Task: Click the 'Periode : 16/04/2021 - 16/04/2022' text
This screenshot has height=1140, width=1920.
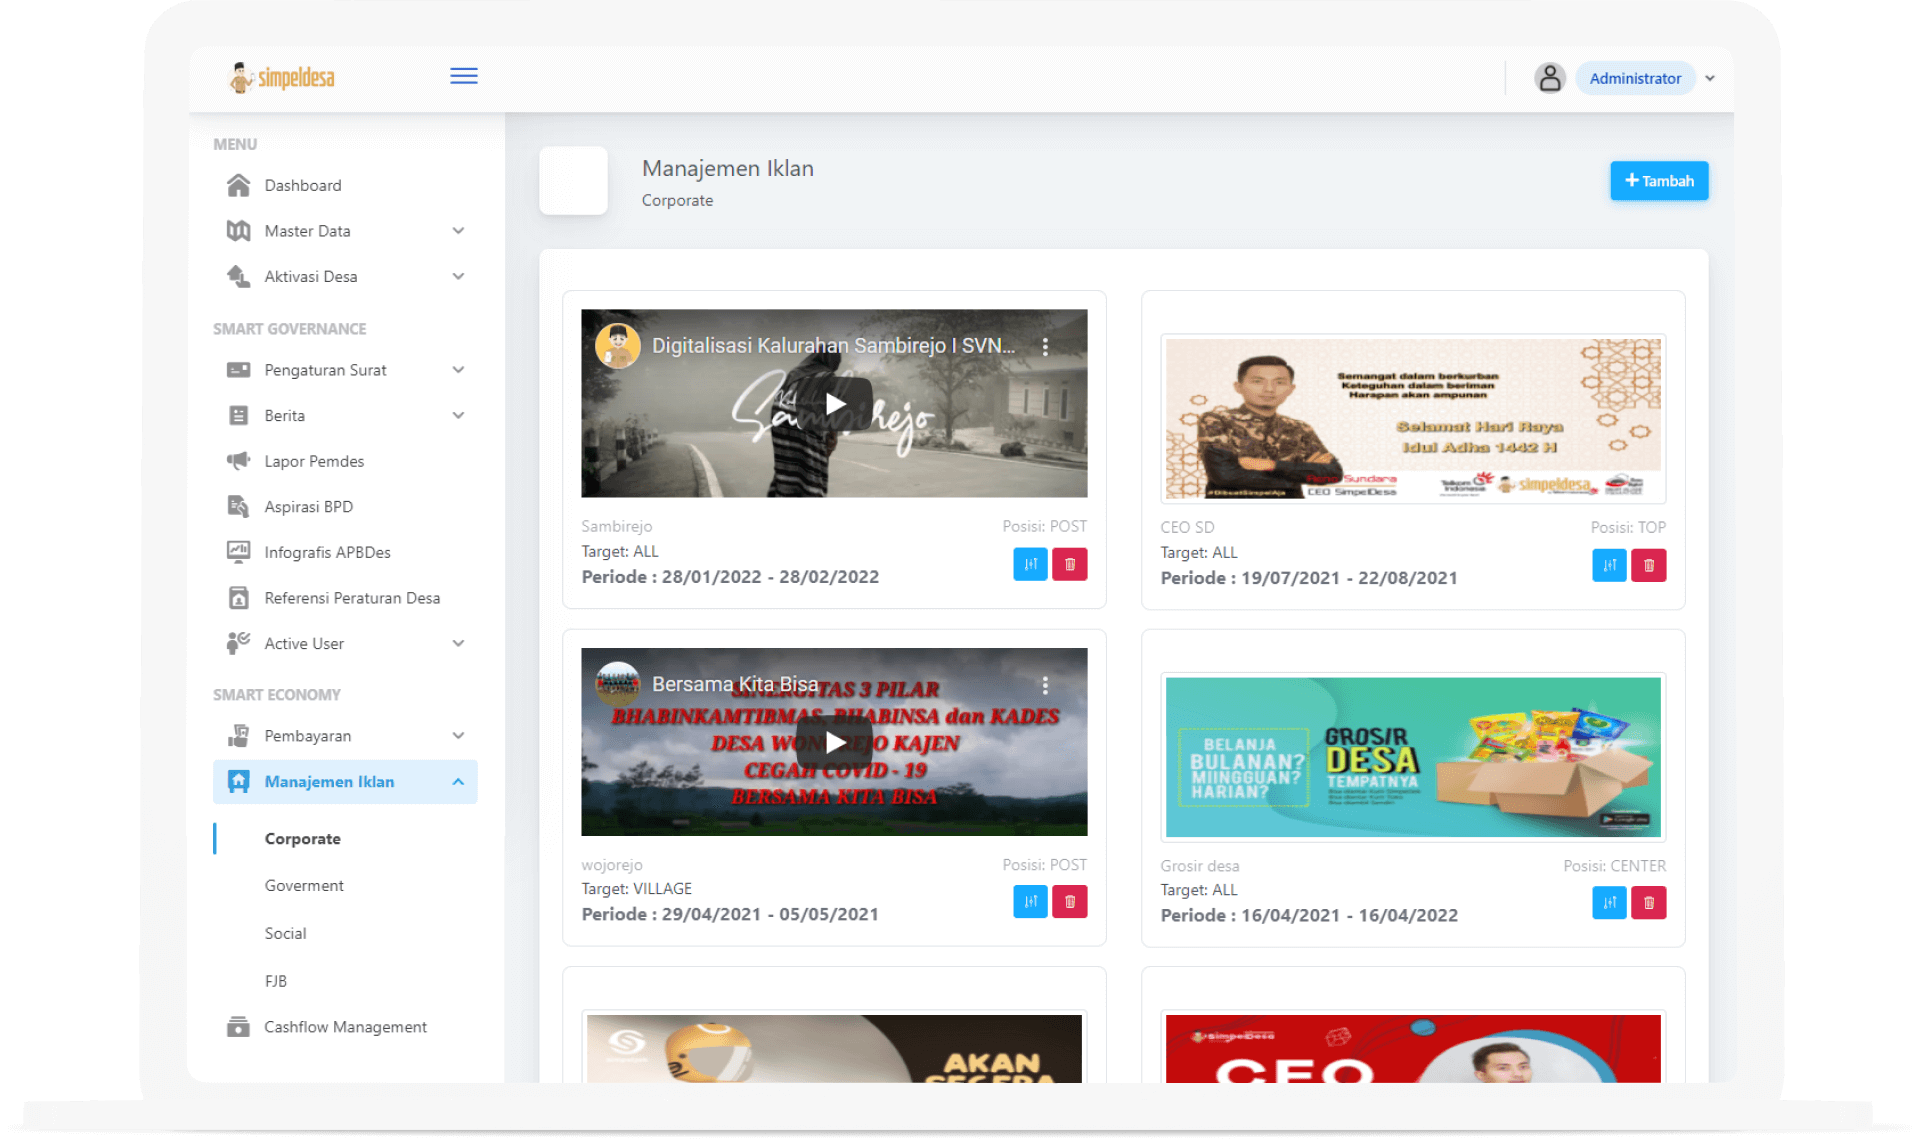Action: pos(1309,915)
